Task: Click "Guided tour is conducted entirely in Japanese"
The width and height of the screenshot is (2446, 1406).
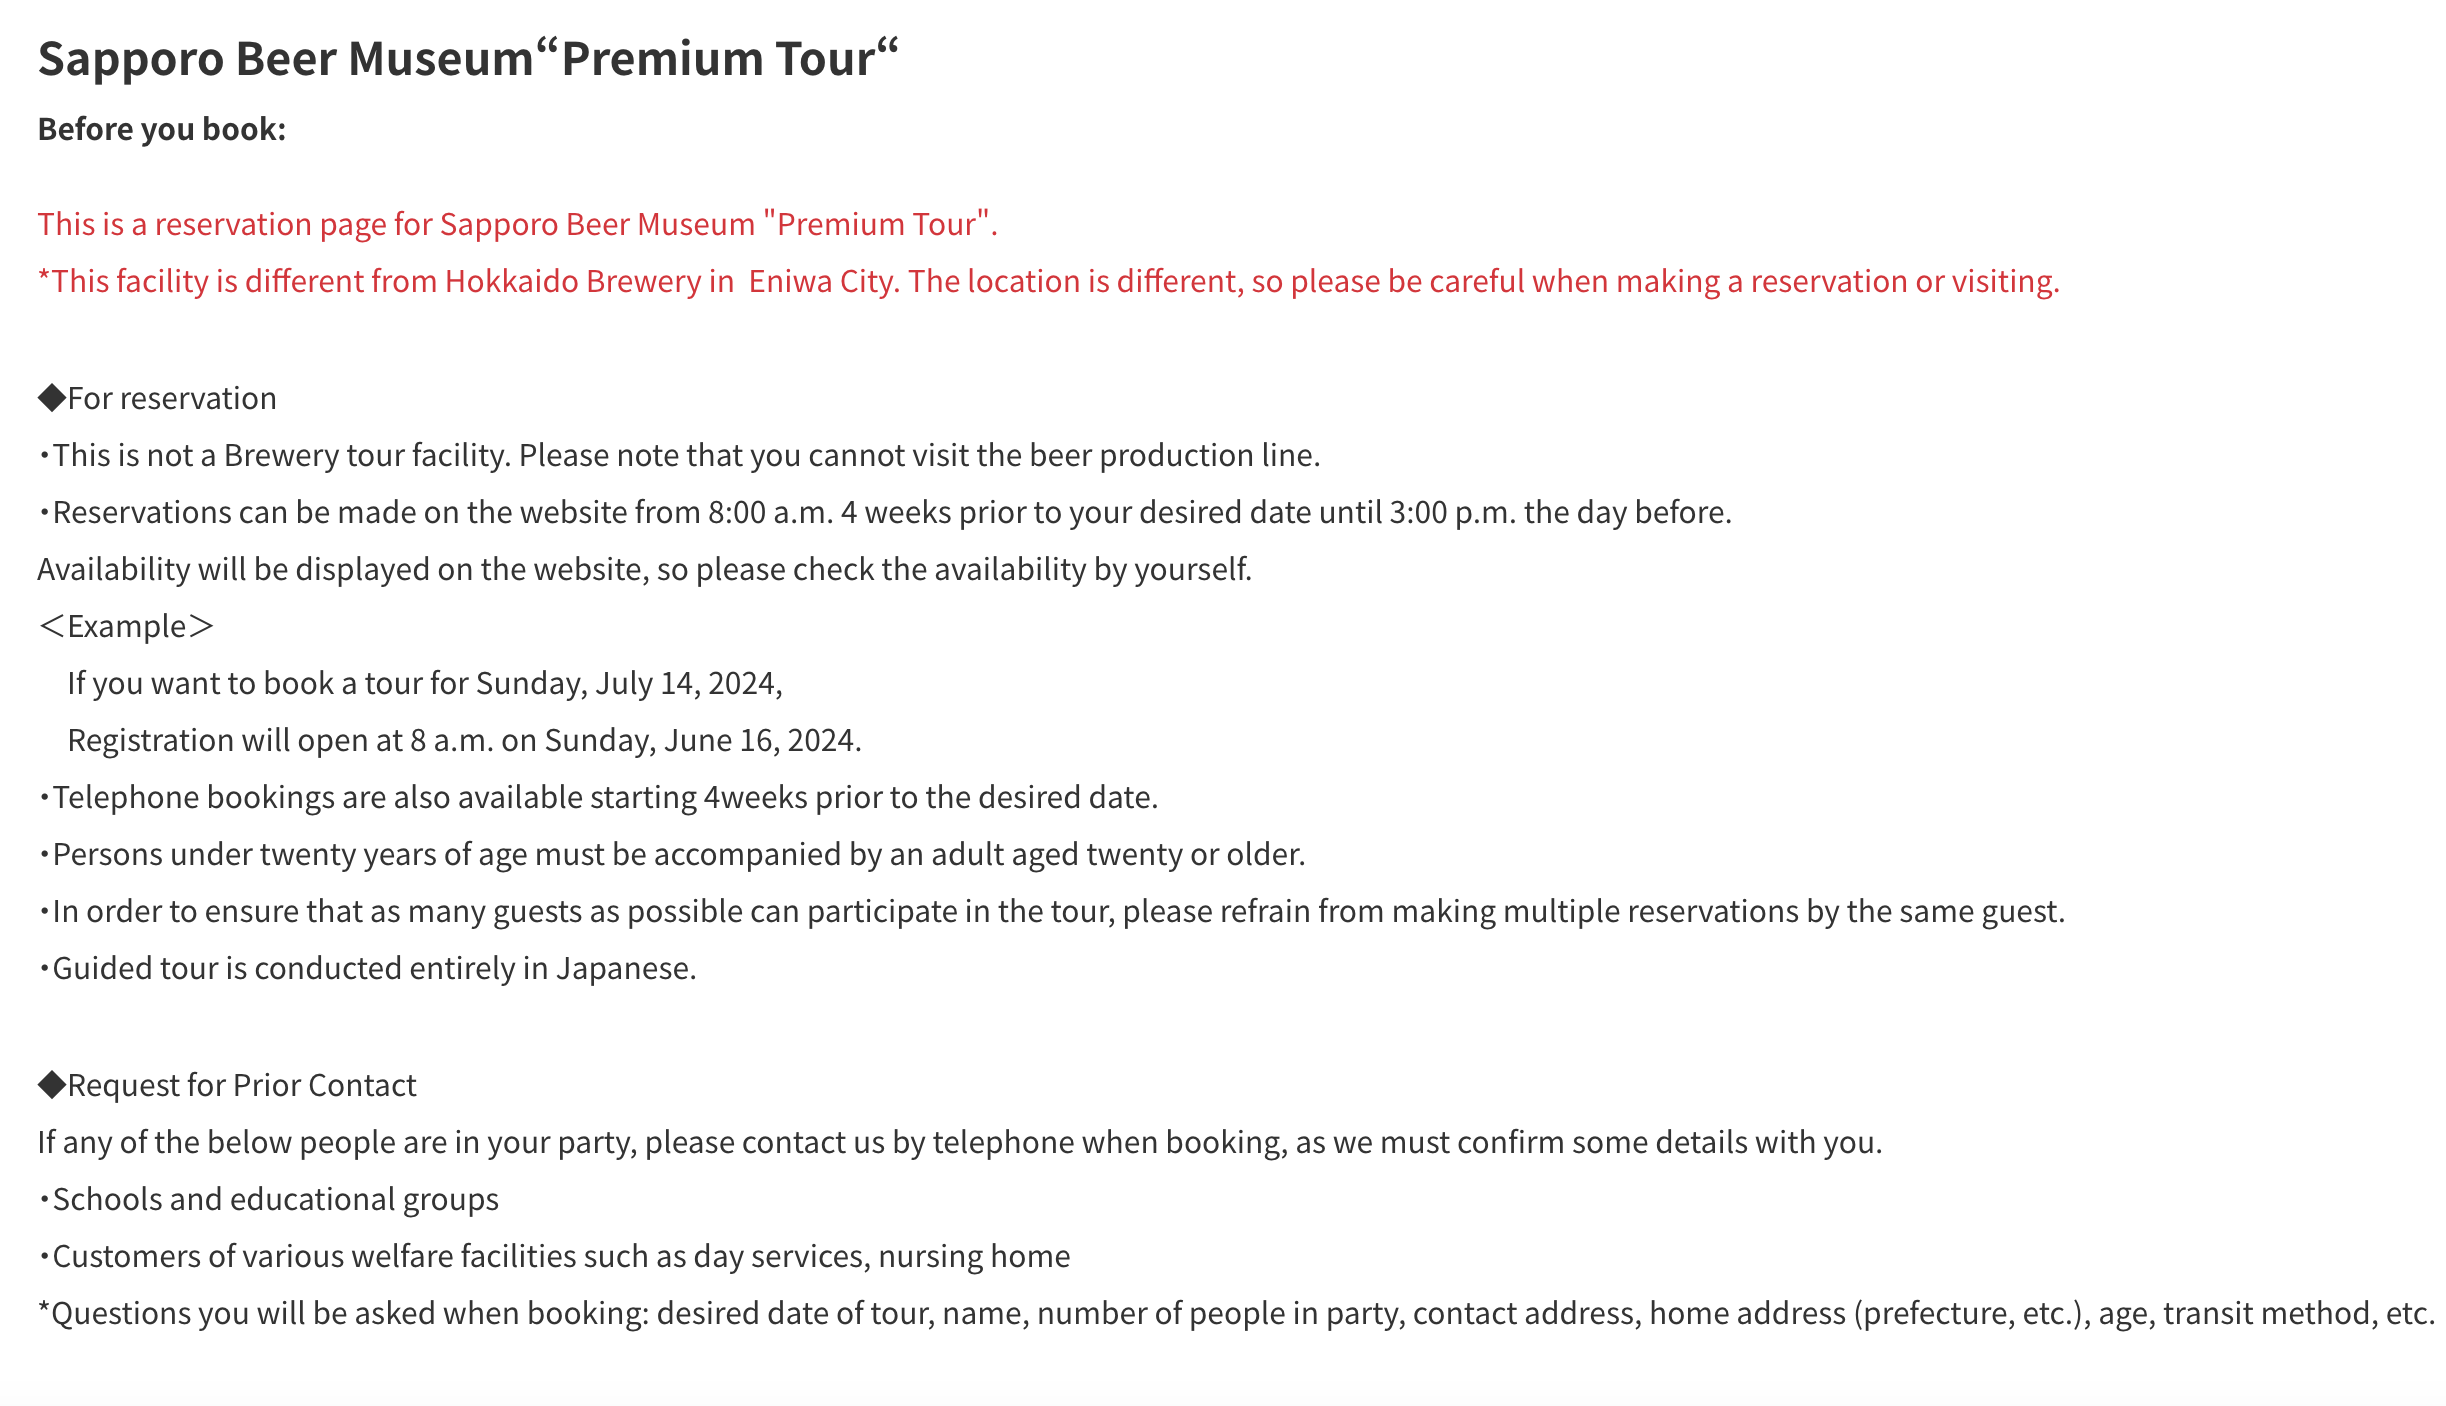Action: 374,968
